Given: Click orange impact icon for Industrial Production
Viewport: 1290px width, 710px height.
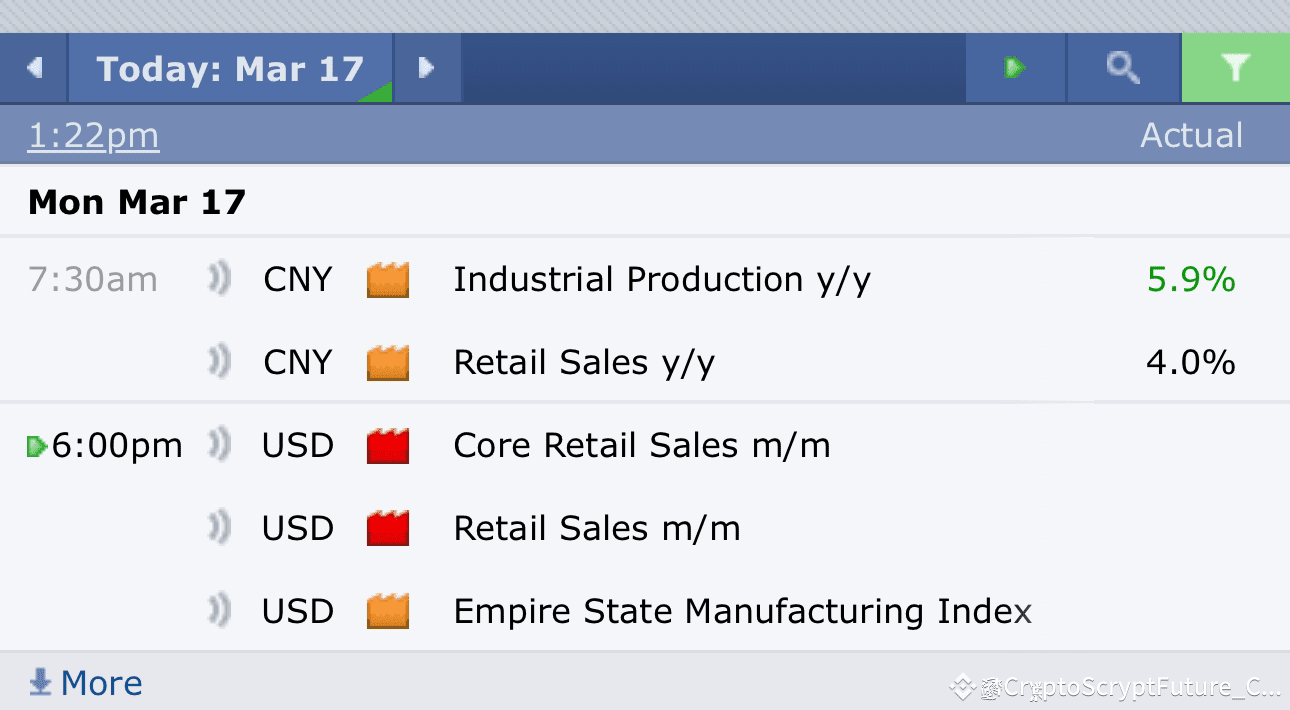Looking at the screenshot, I should [x=388, y=280].
